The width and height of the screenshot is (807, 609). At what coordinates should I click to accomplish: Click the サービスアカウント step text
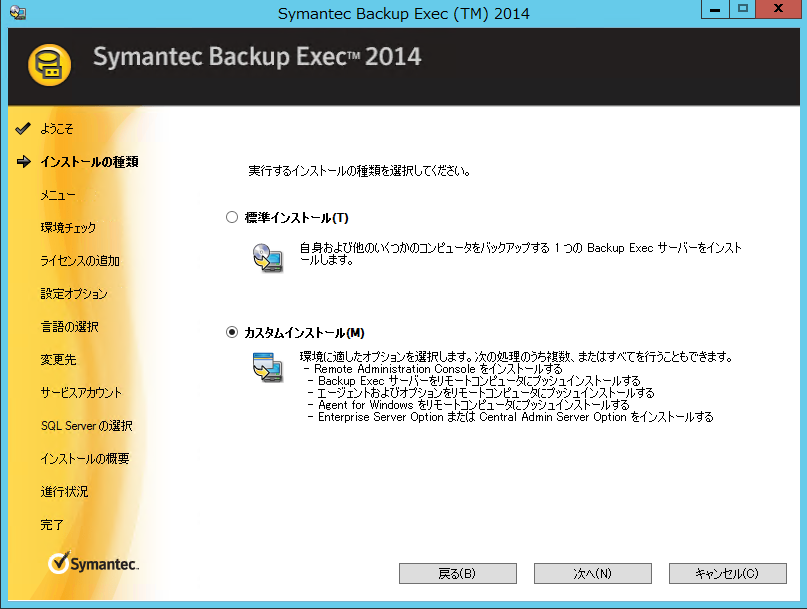tap(81, 393)
